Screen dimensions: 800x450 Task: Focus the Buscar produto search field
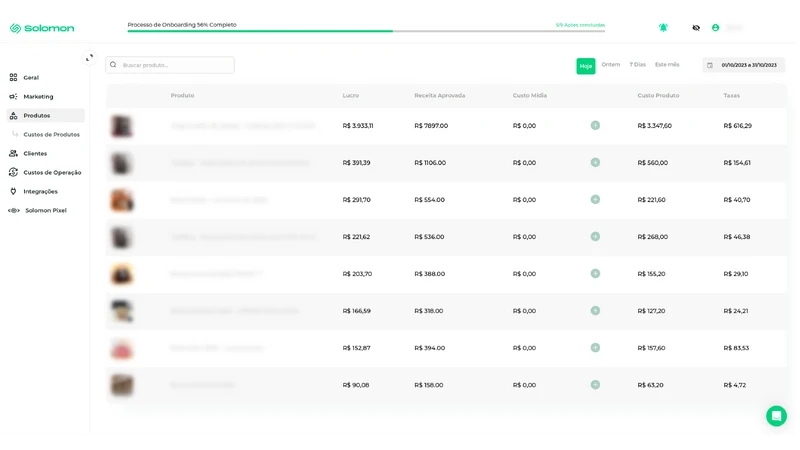pyautogui.click(x=170, y=65)
